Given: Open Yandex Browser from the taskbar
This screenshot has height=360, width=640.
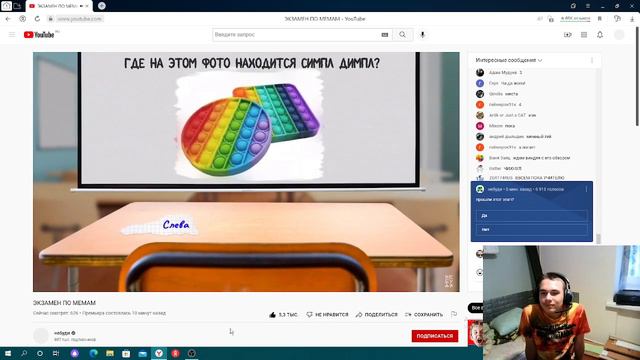Looking at the screenshot, I should (159, 353).
